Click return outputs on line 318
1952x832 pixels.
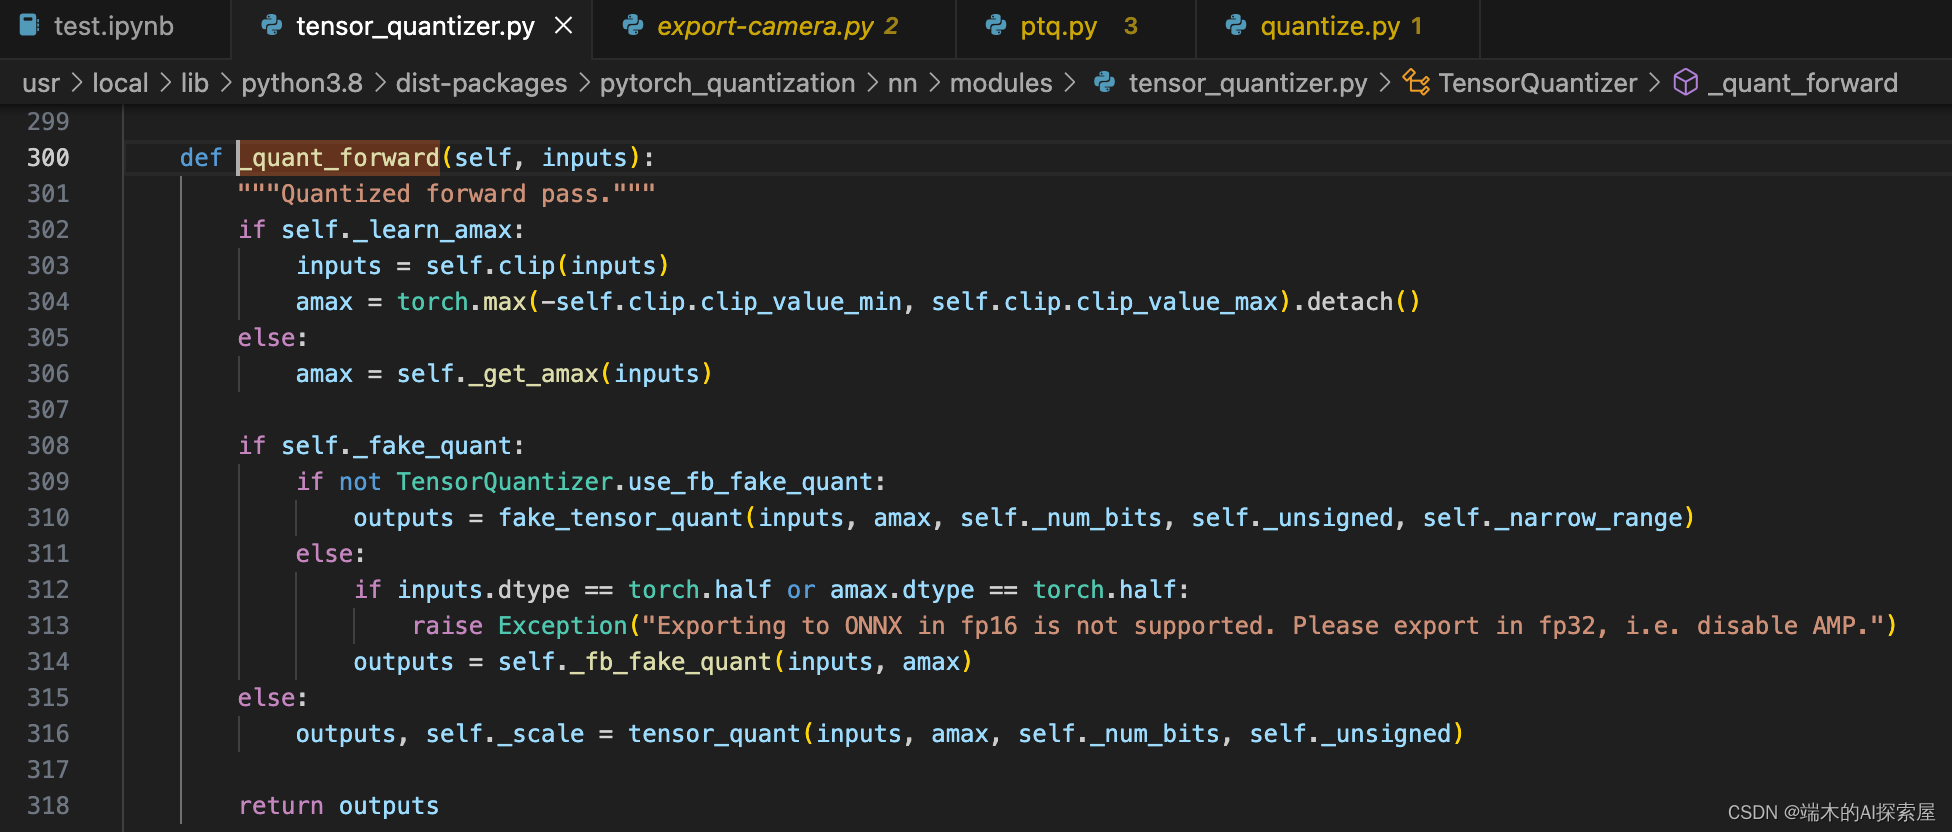point(339,806)
